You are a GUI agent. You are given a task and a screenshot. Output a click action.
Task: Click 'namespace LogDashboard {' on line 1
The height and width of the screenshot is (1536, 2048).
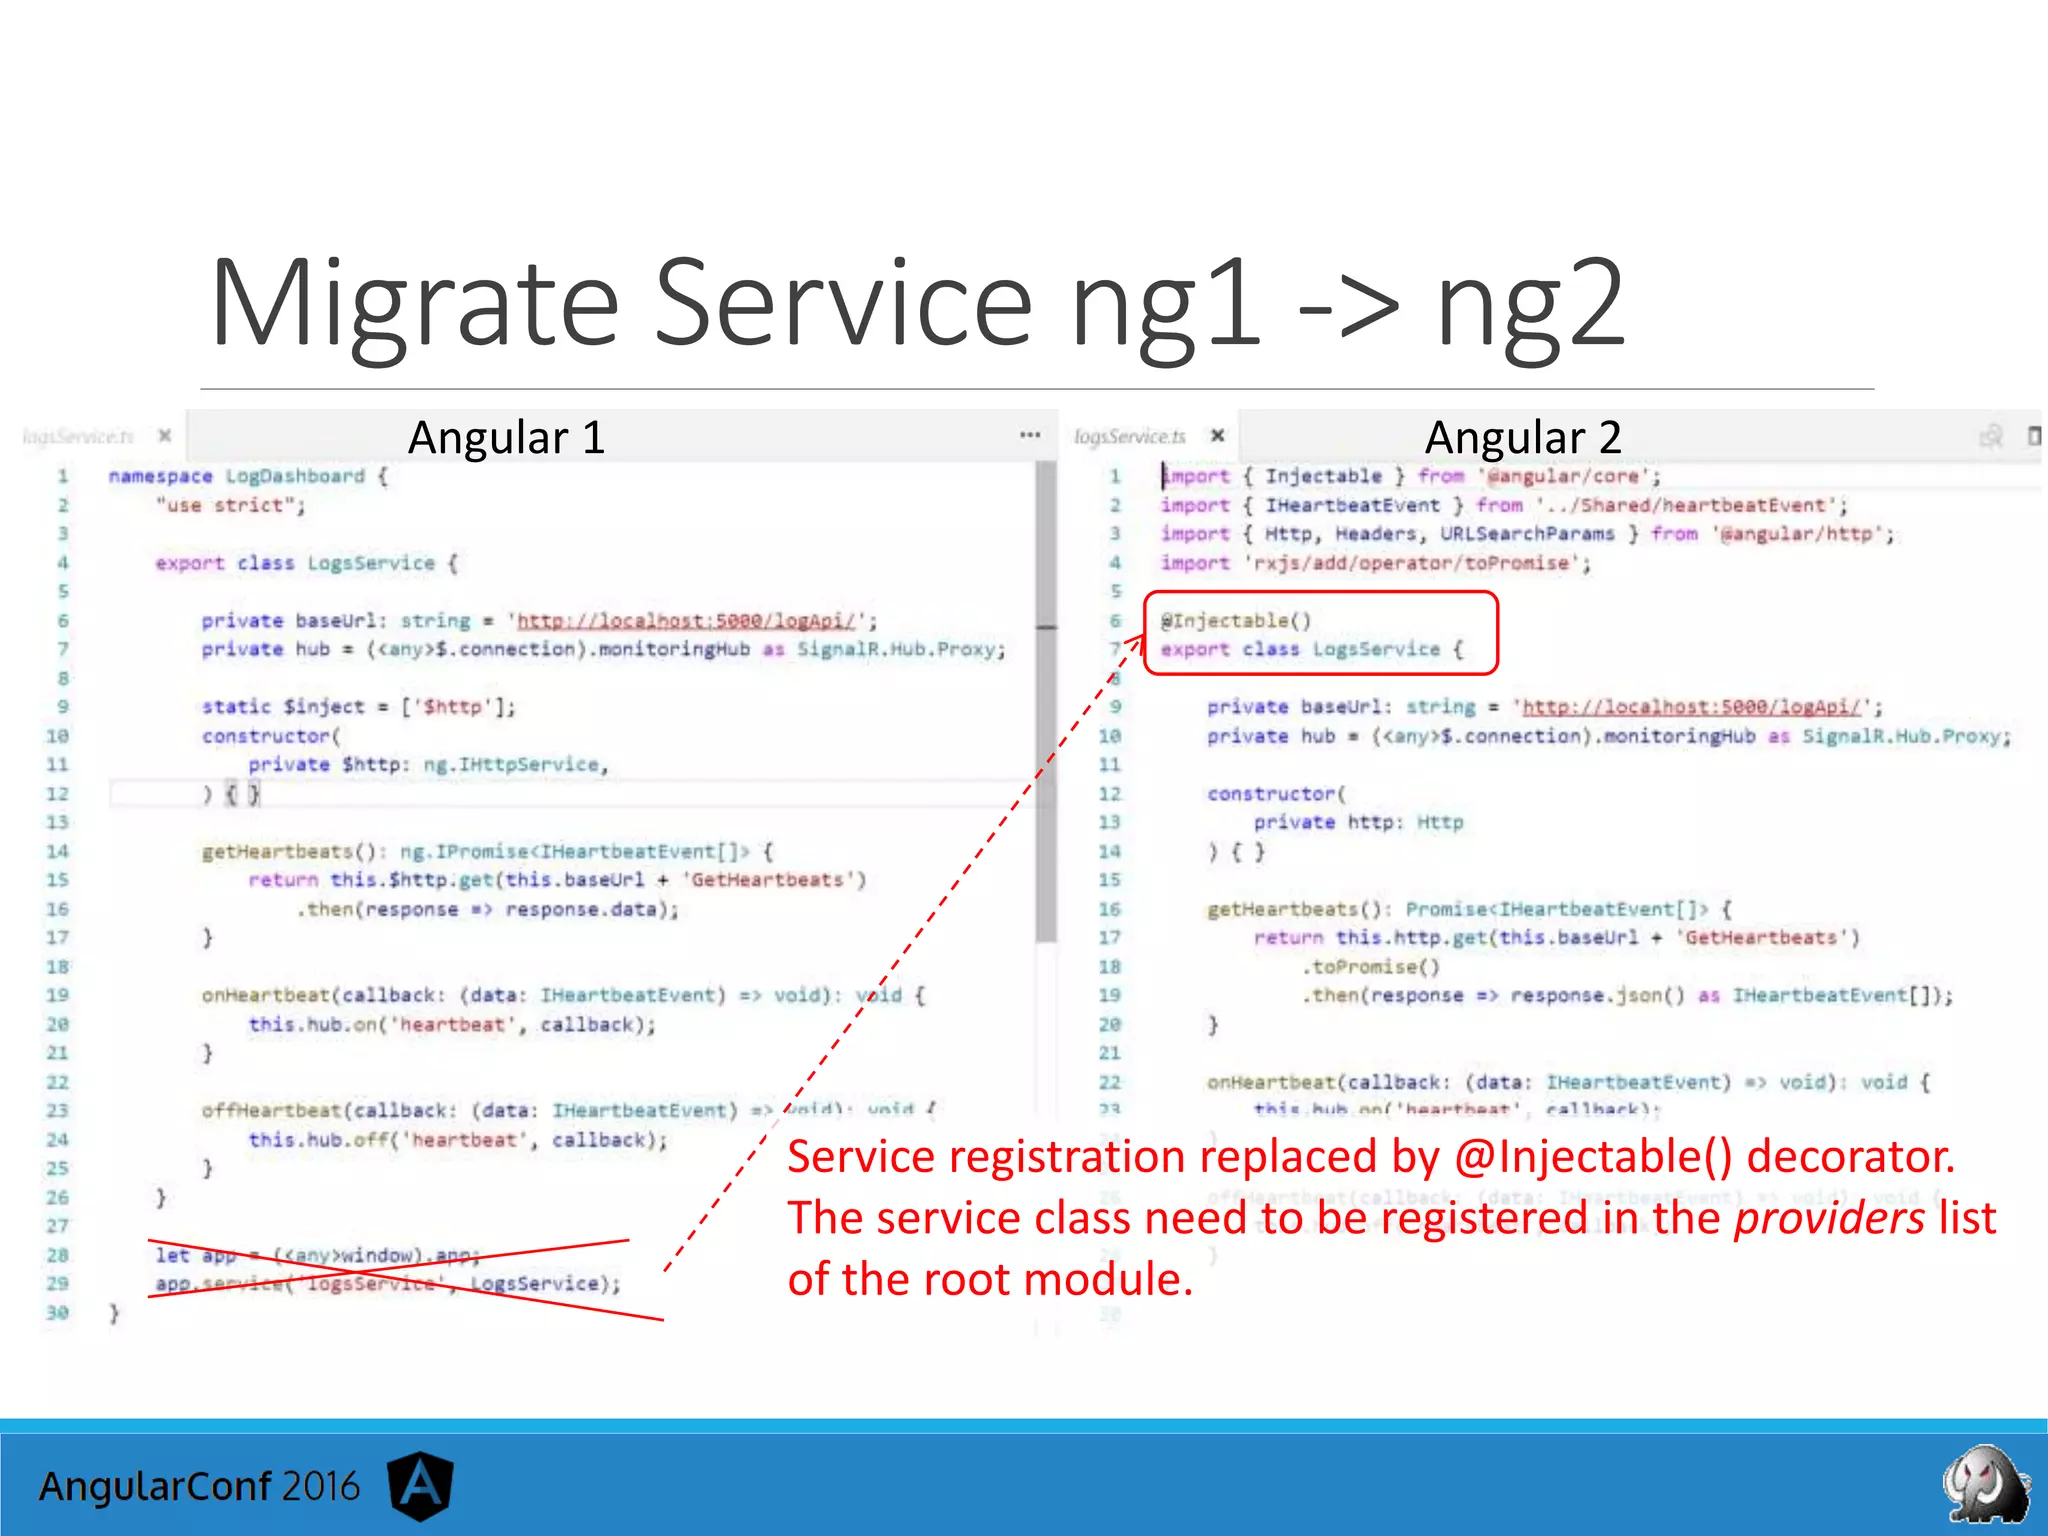pyautogui.click(x=248, y=477)
